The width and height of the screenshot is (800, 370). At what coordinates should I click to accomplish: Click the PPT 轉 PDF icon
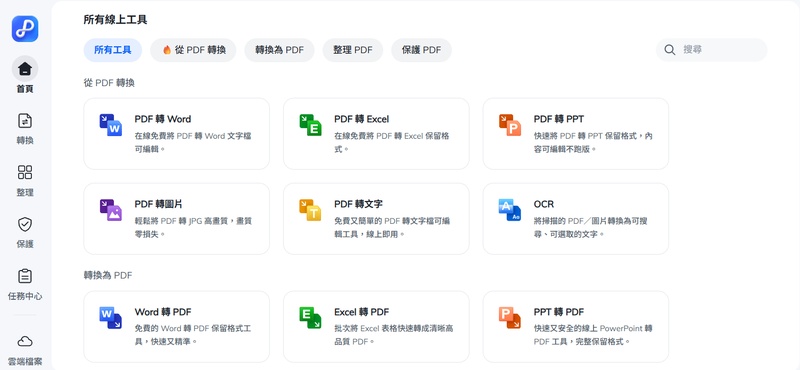[x=510, y=318]
